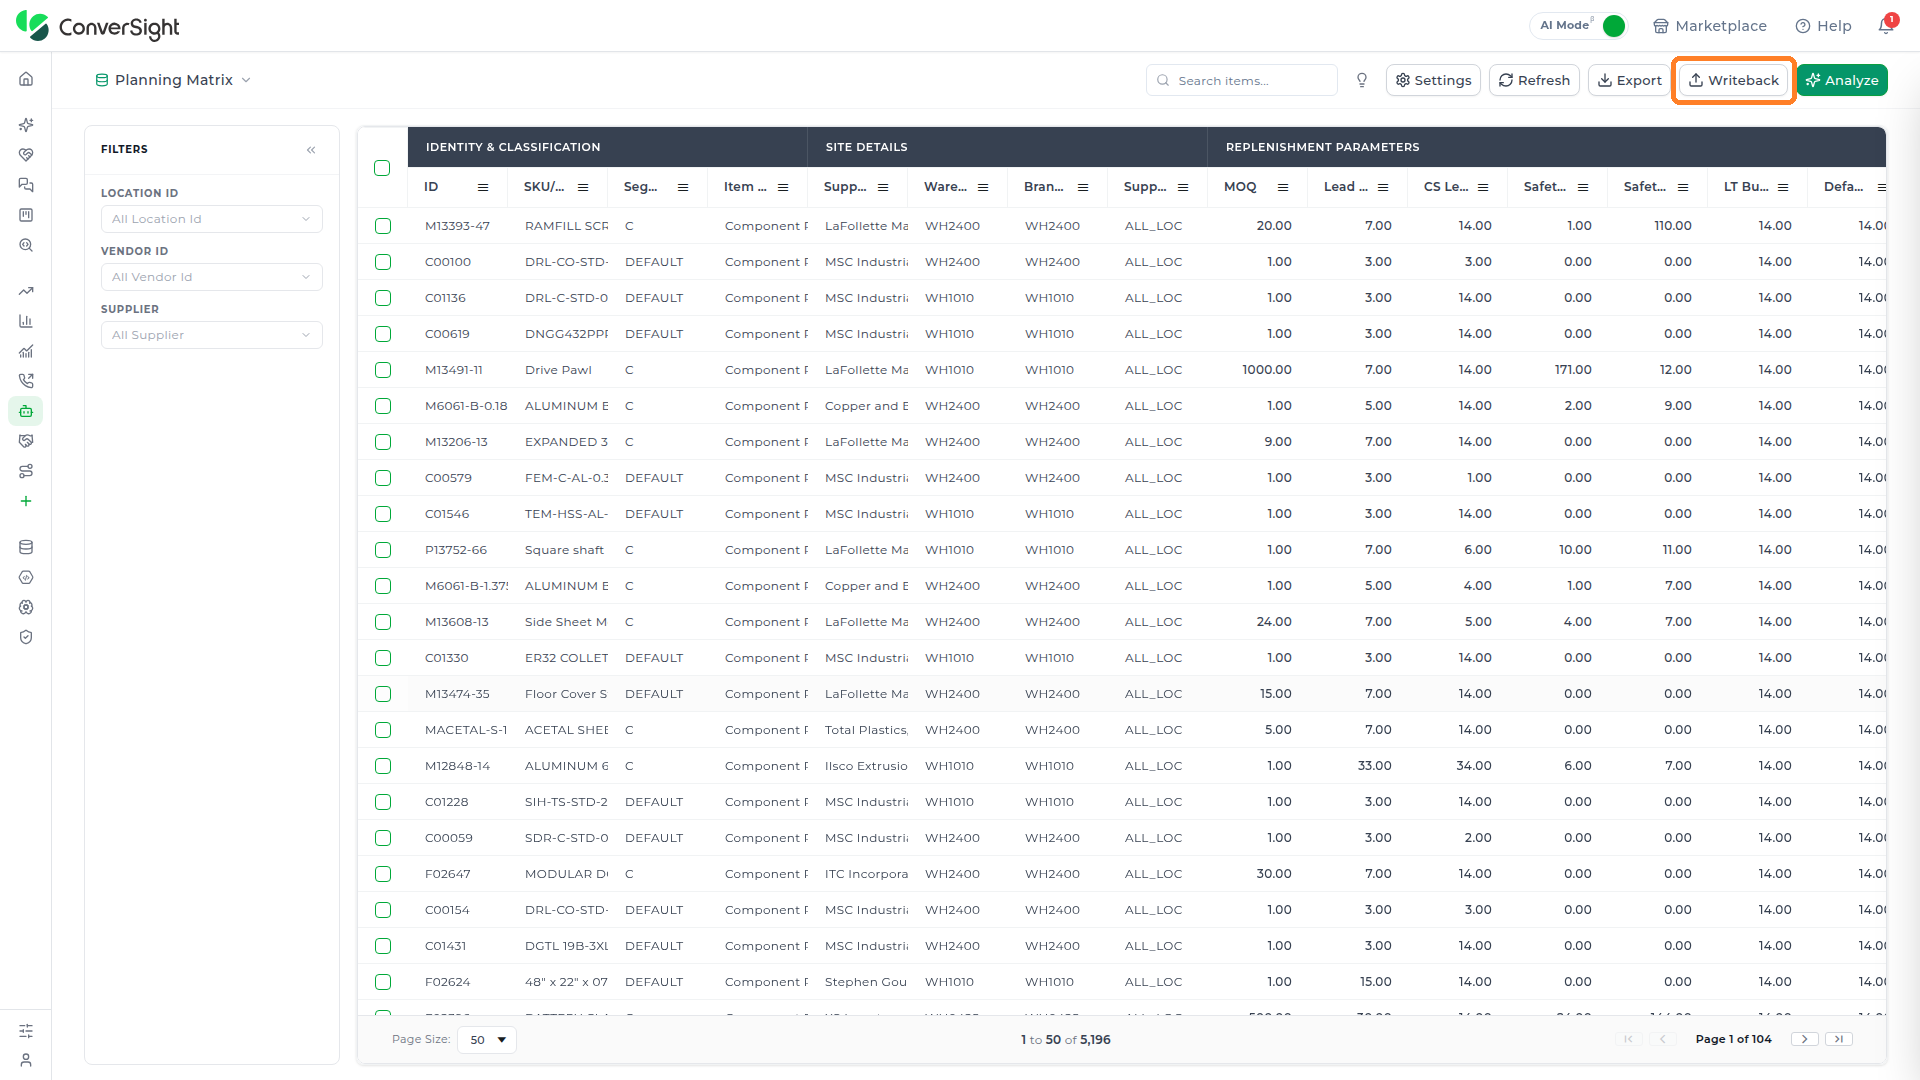Select the checkbox for row C00100

click(383, 262)
